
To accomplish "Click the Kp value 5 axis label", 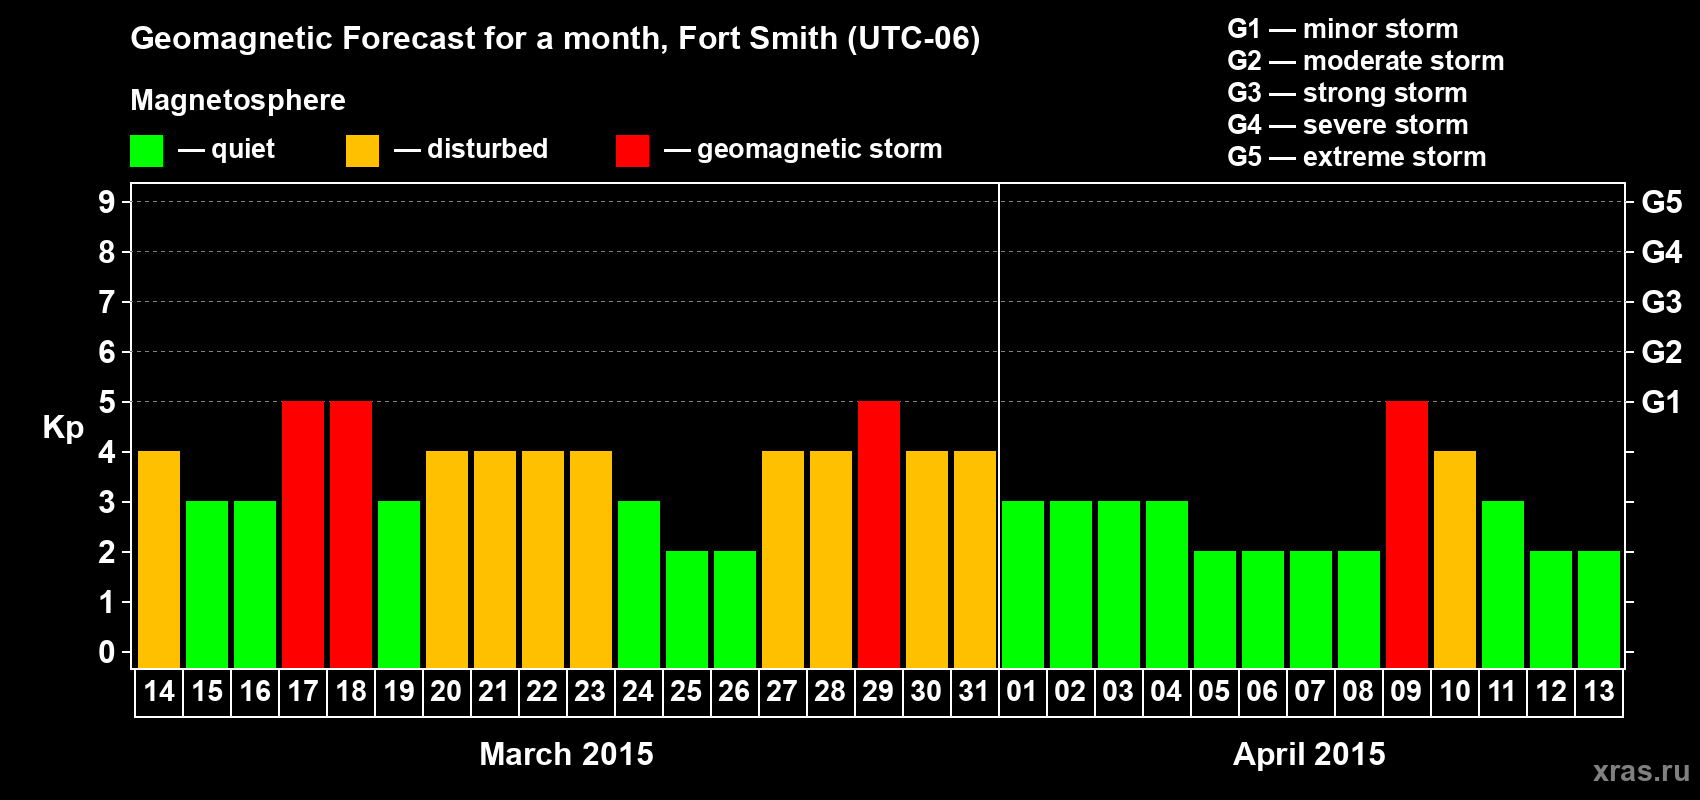I will click(106, 402).
